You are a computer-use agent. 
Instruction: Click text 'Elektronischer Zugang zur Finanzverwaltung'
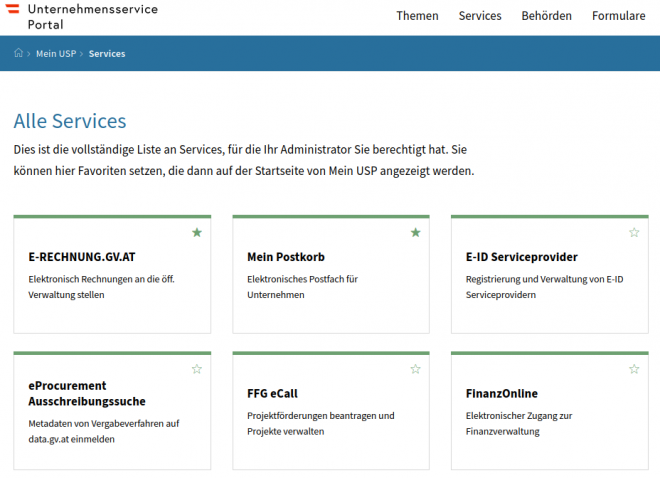tap(519, 423)
